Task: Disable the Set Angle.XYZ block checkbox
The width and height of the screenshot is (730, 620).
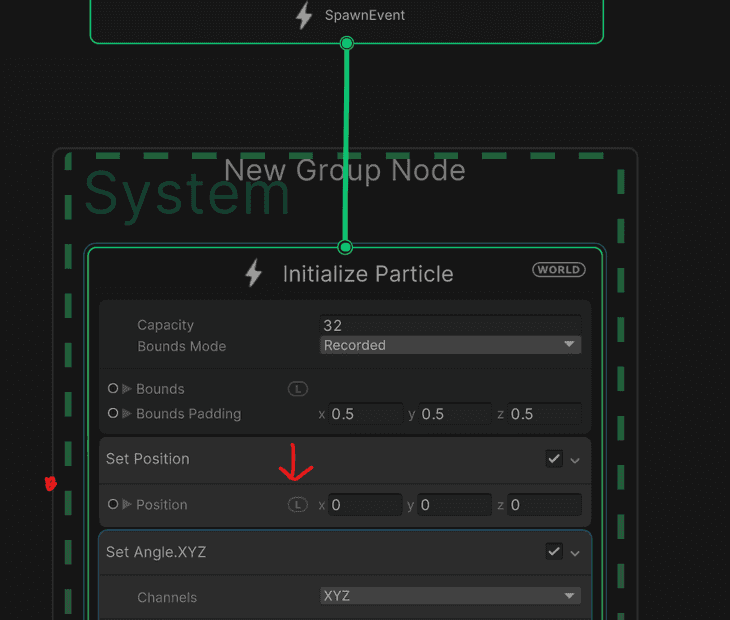Action: pos(554,552)
